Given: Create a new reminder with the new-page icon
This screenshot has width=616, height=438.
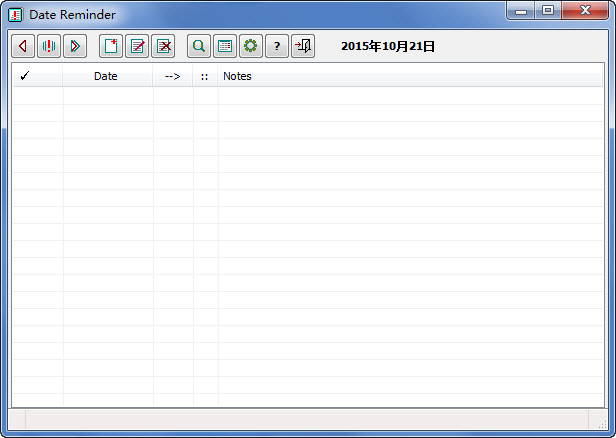Looking at the screenshot, I should [x=111, y=46].
